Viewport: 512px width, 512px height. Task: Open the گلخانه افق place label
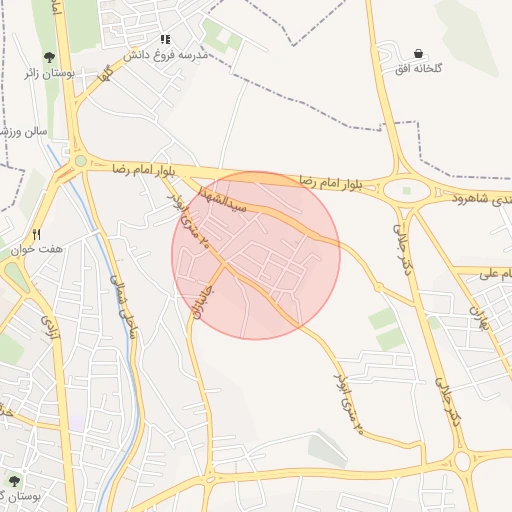tap(418, 69)
